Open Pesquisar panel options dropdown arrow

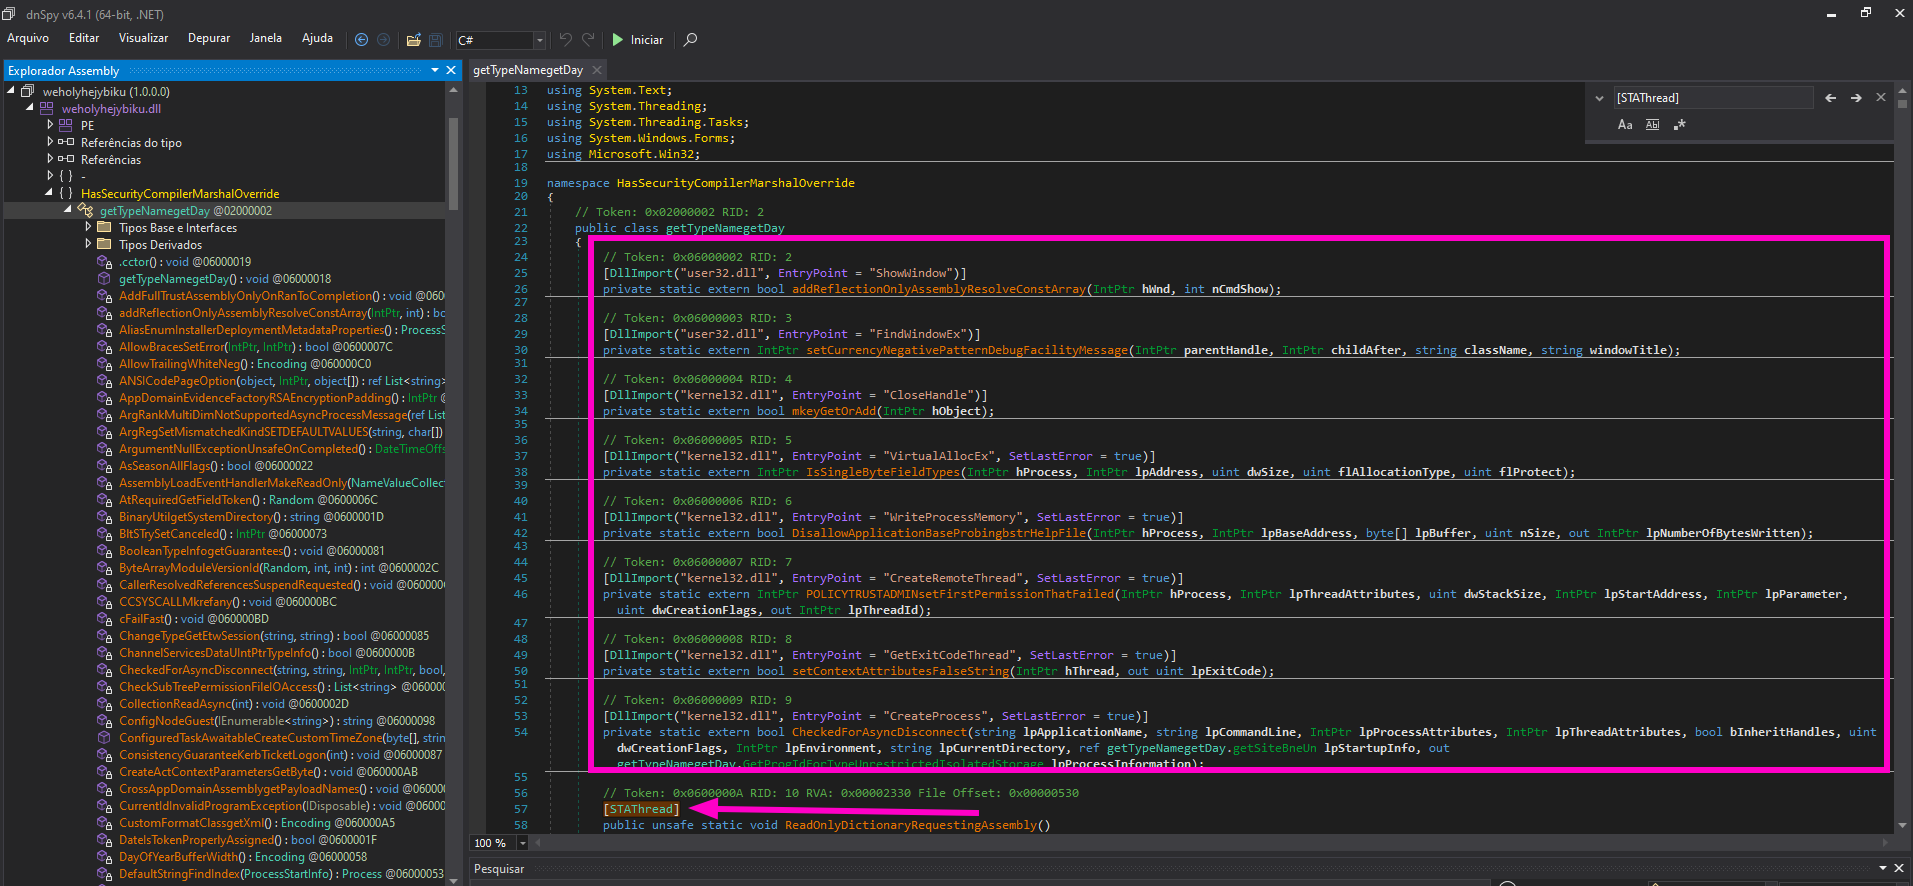click(1883, 868)
